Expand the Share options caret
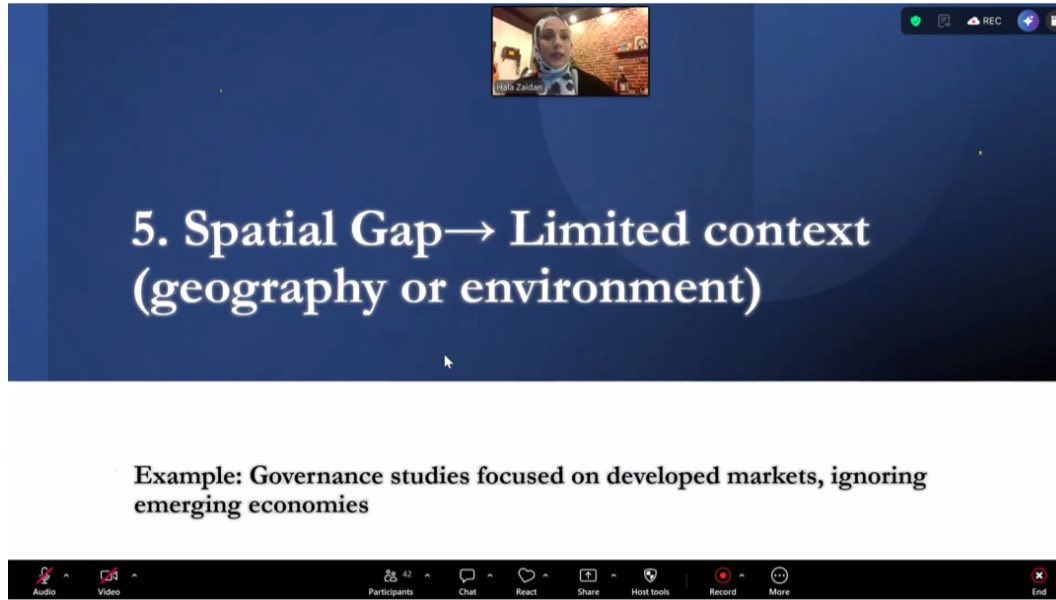 (613, 575)
